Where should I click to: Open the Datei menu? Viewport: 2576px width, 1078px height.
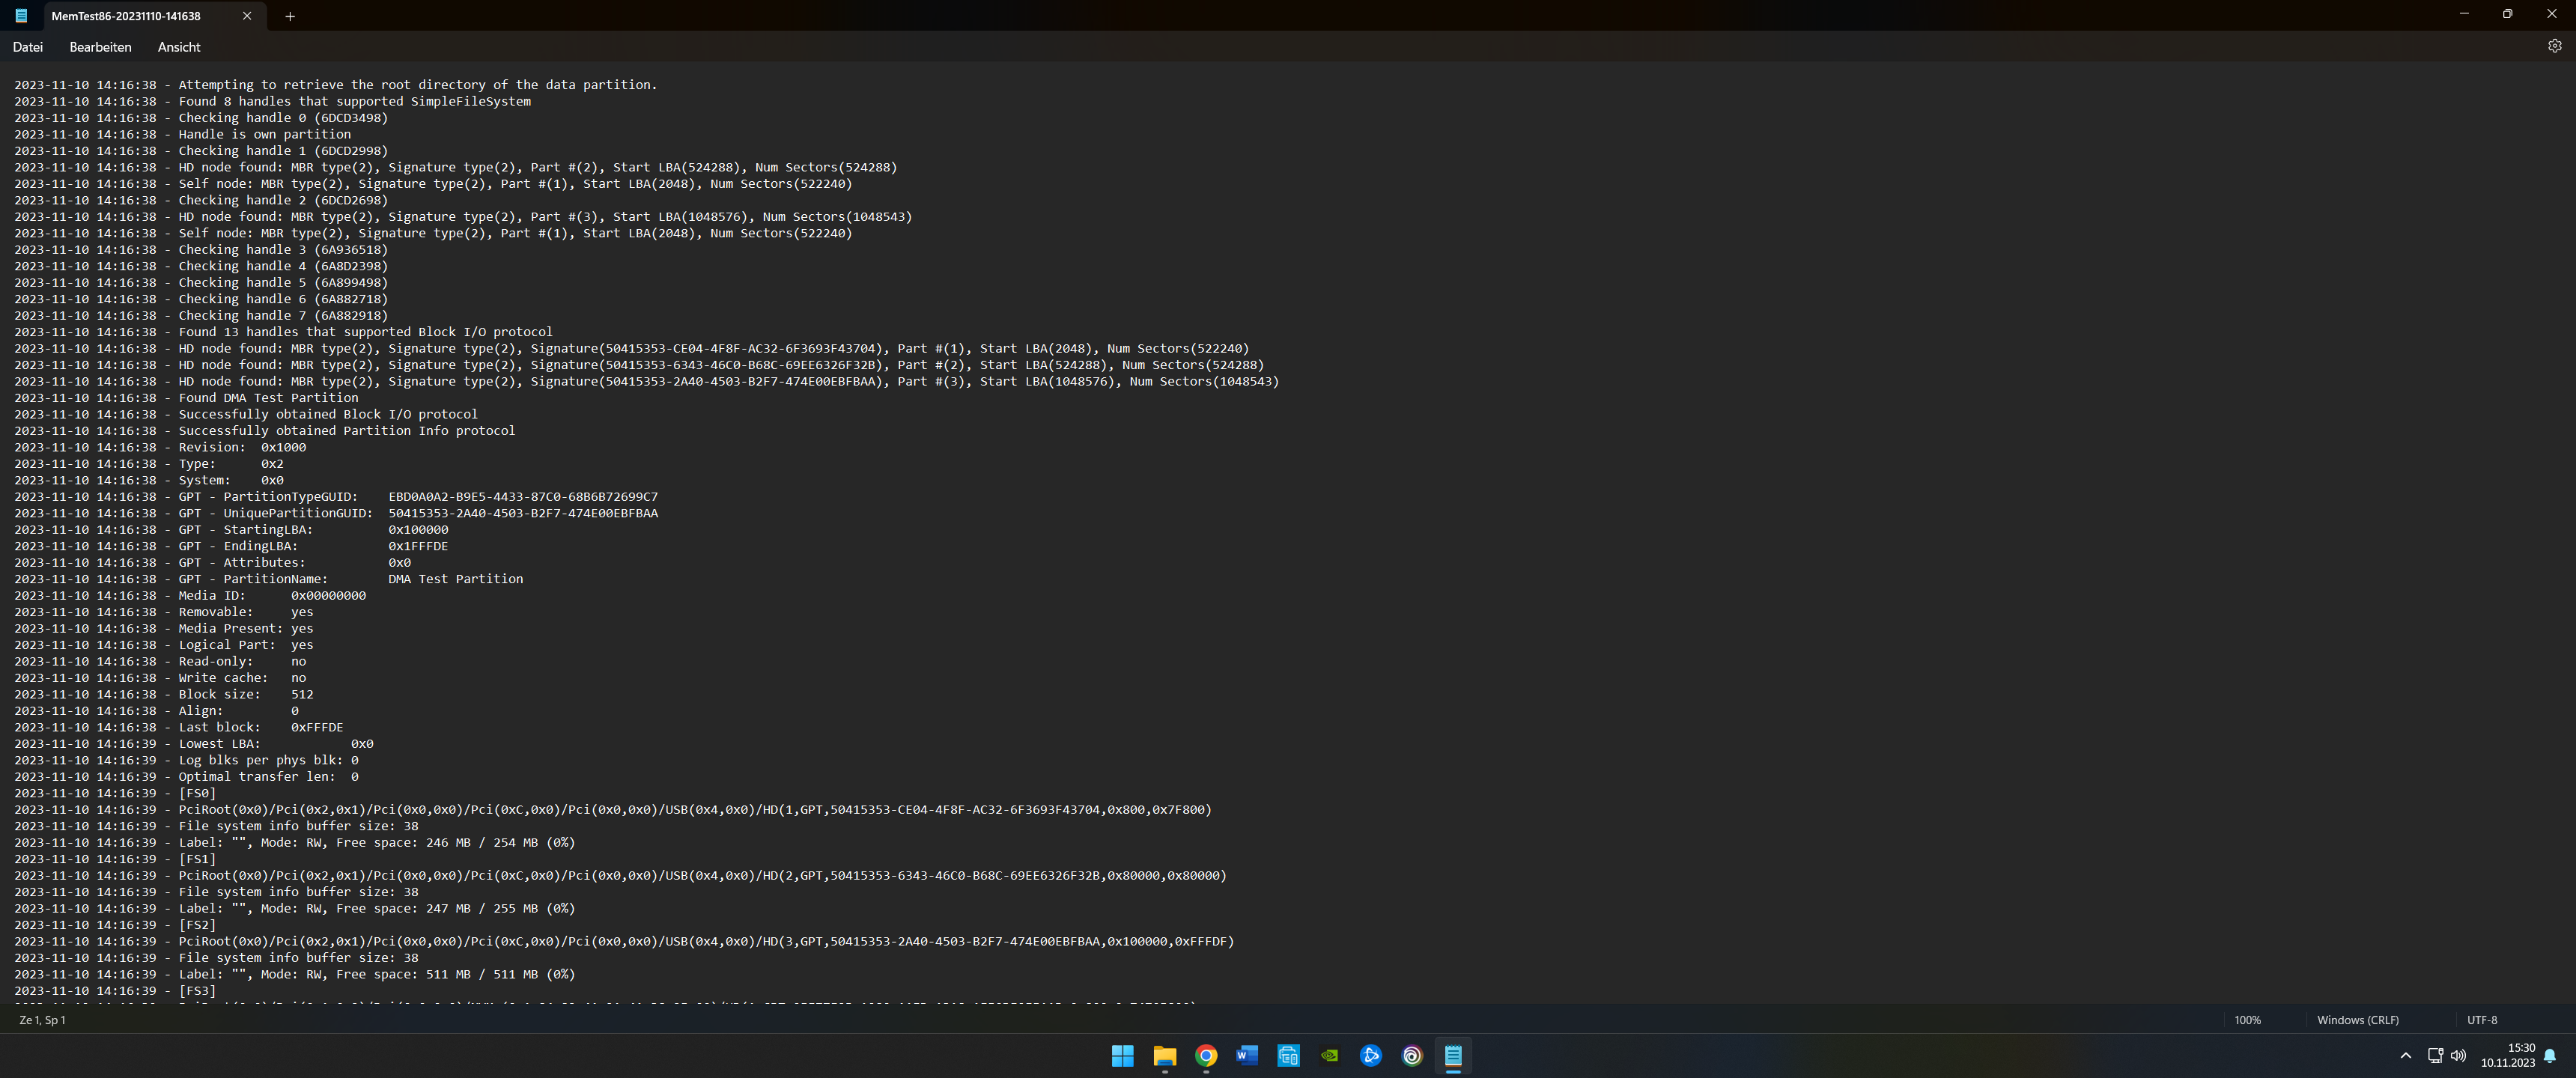[28, 47]
